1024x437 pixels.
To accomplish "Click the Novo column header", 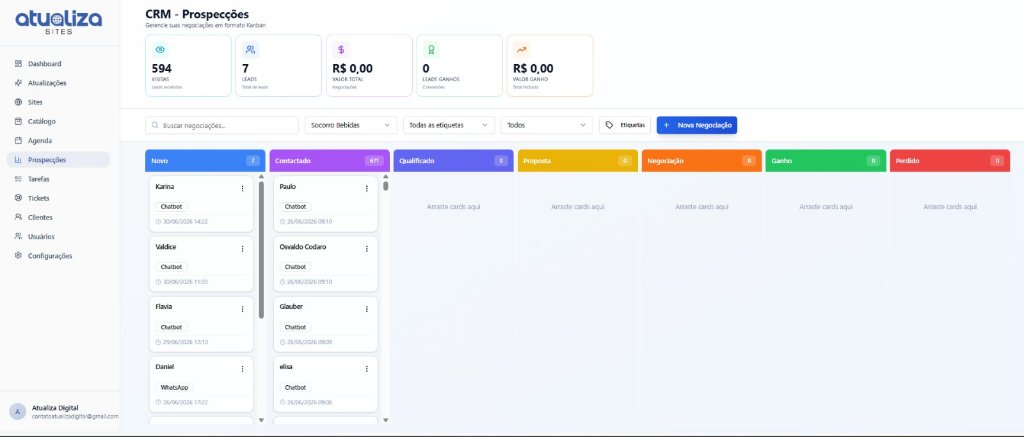I will pos(205,161).
